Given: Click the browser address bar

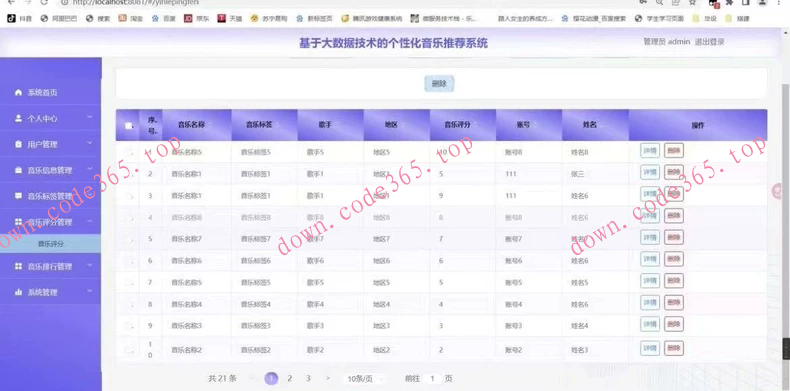Looking at the screenshot, I should 348,2.
